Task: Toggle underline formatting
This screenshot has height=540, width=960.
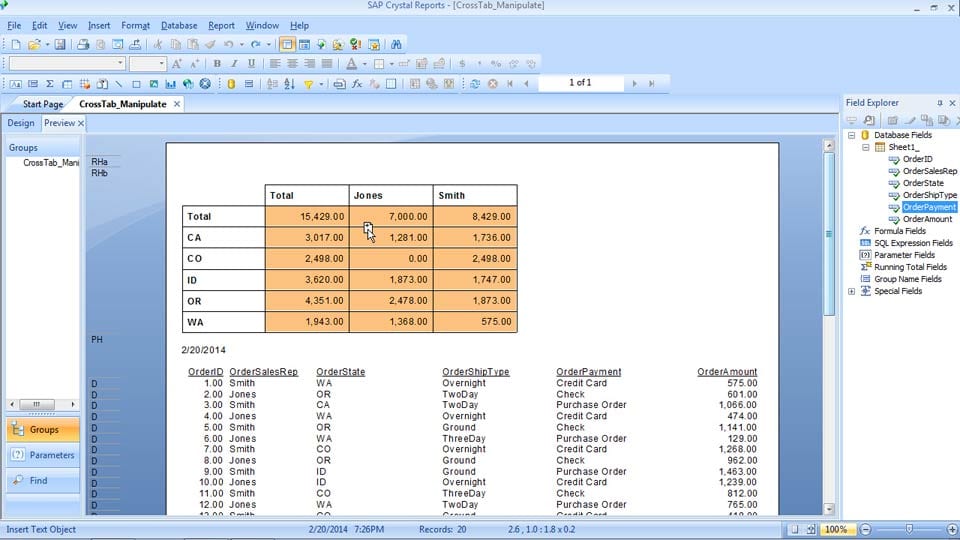Action: pos(251,64)
